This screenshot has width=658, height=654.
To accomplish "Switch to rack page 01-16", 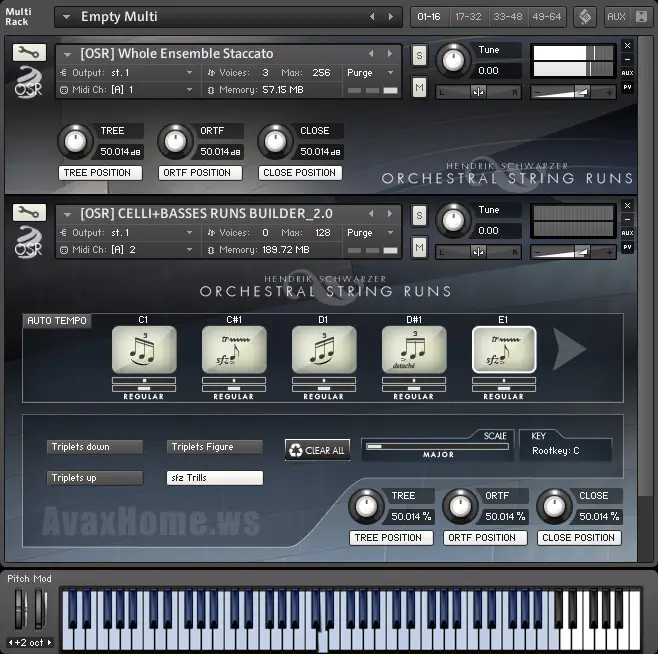I will 429,17.
